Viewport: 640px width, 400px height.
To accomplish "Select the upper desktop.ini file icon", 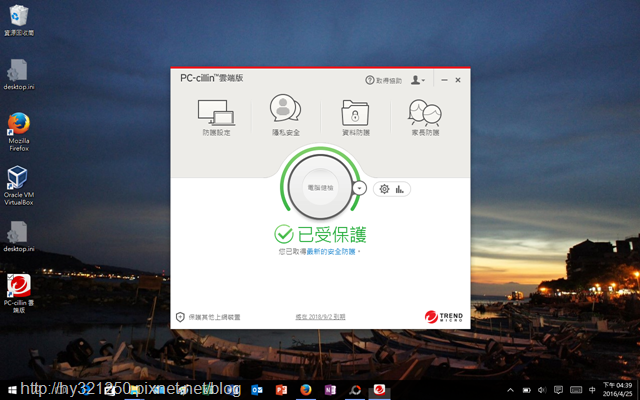I will [19, 74].
